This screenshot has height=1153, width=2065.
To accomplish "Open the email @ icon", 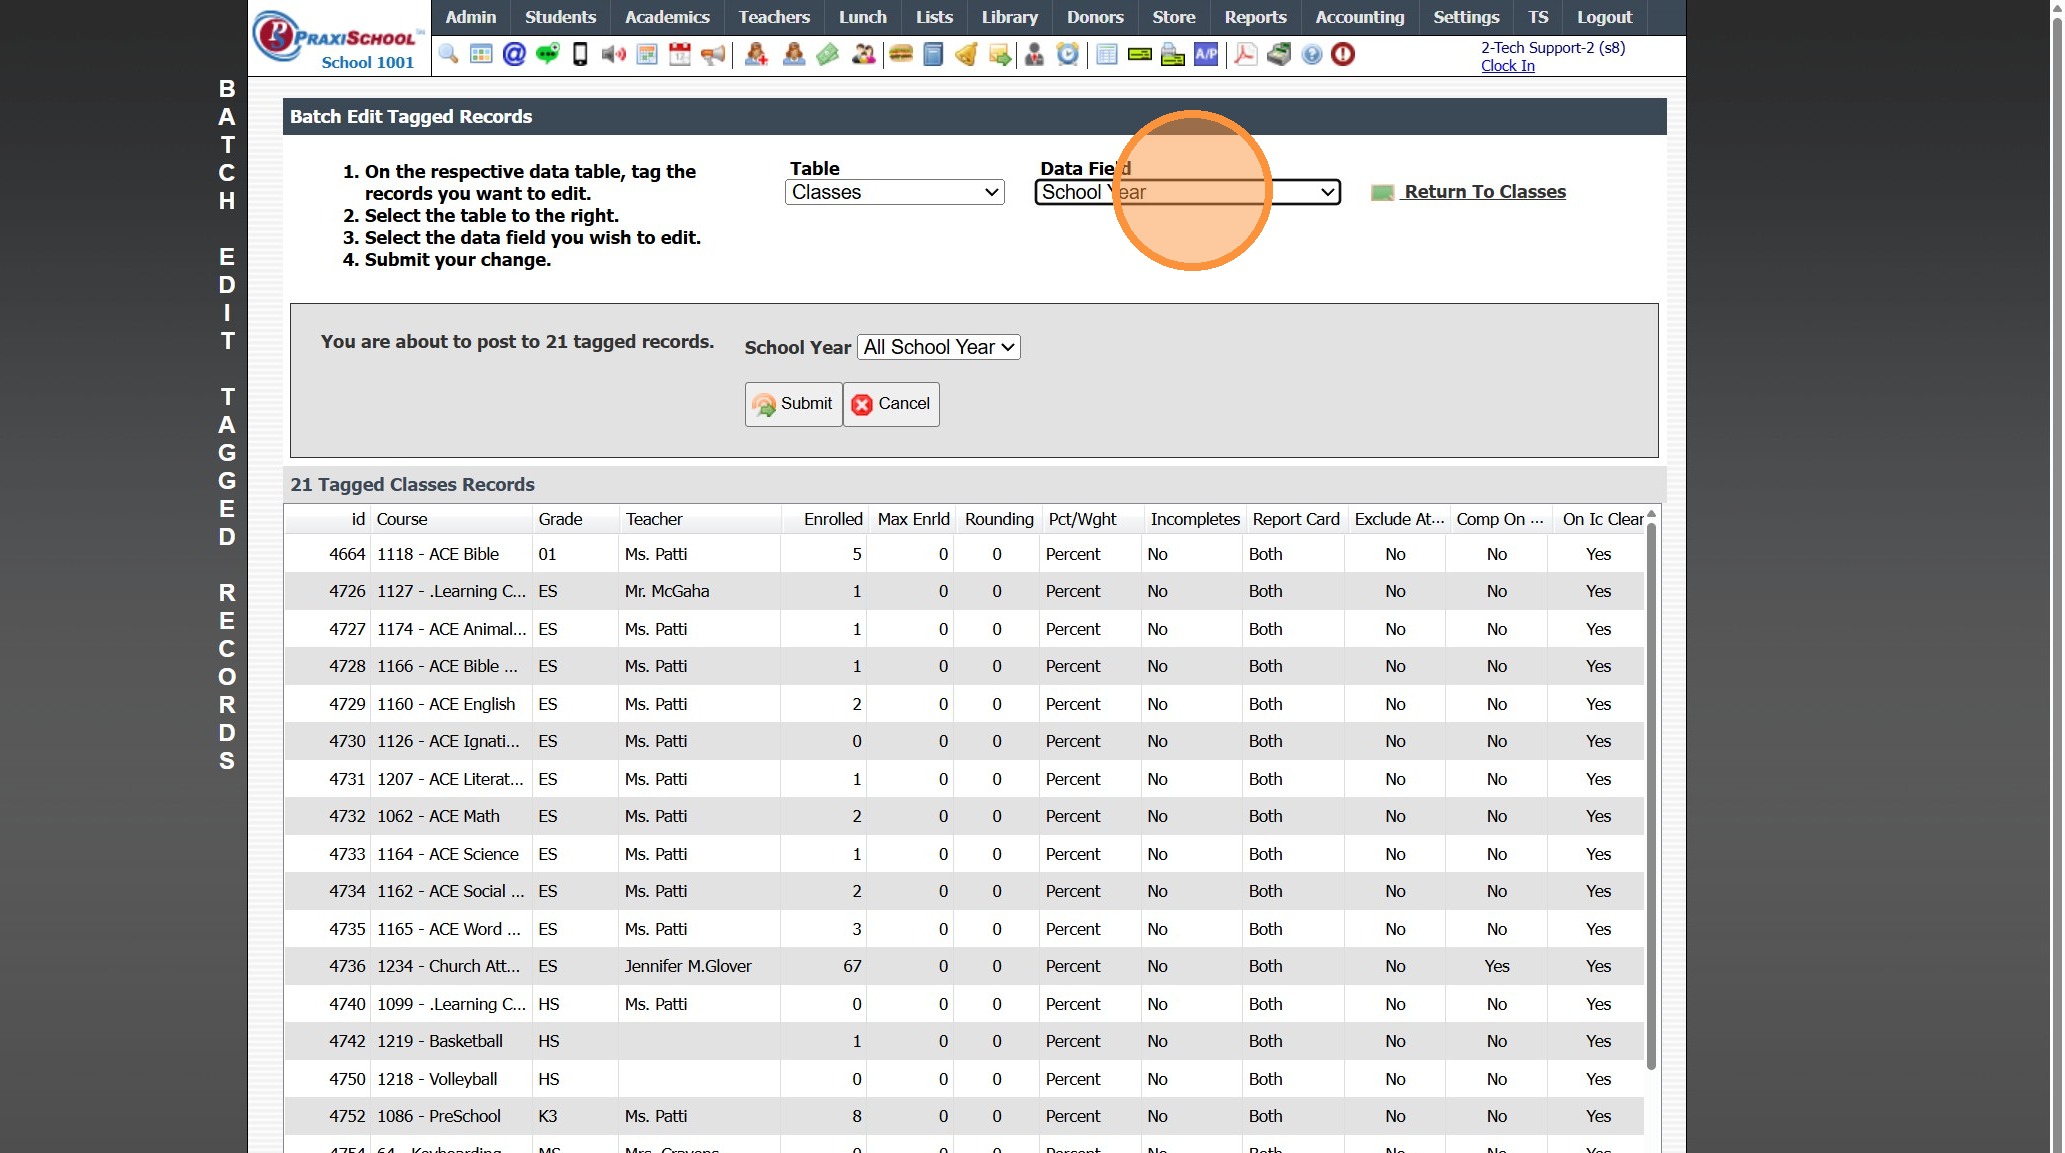I will point(514,54).
